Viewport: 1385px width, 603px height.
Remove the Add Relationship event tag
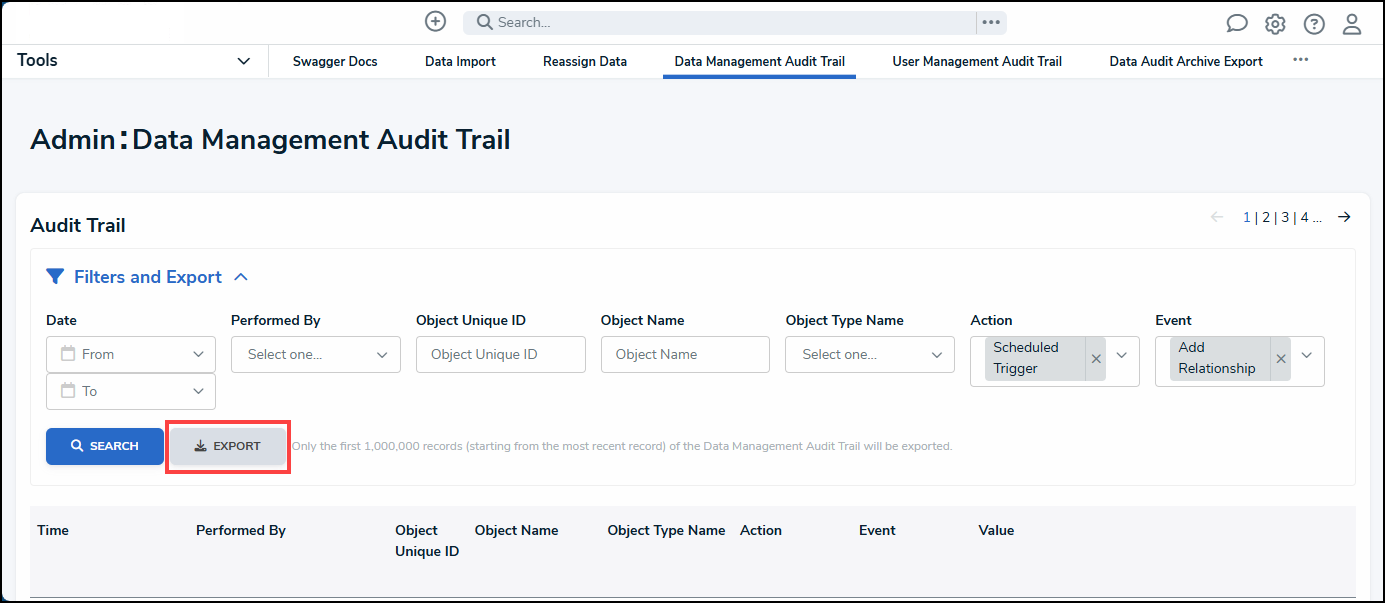[1281, 359]
